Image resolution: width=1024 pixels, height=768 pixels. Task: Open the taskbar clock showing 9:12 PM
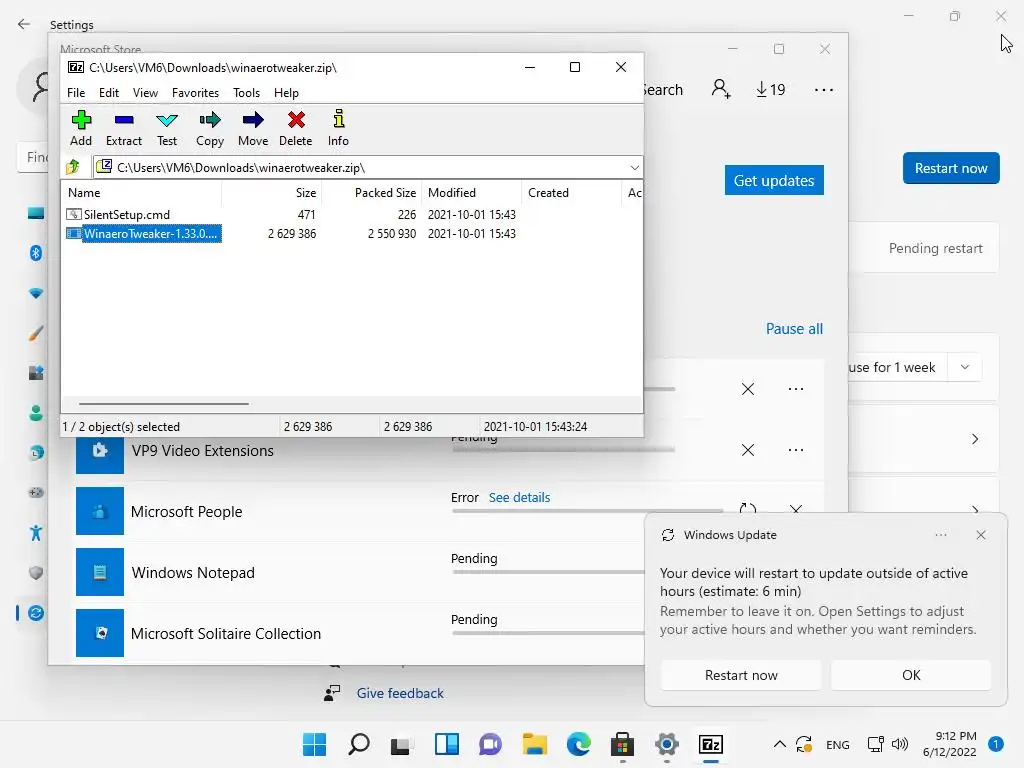[x=949, y=744]
